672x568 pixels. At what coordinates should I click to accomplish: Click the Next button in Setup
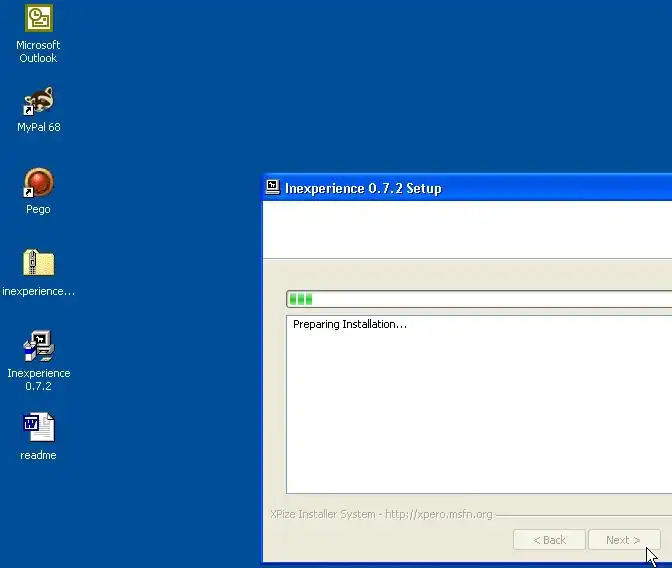pyautogui.click(x=624, y=540)
